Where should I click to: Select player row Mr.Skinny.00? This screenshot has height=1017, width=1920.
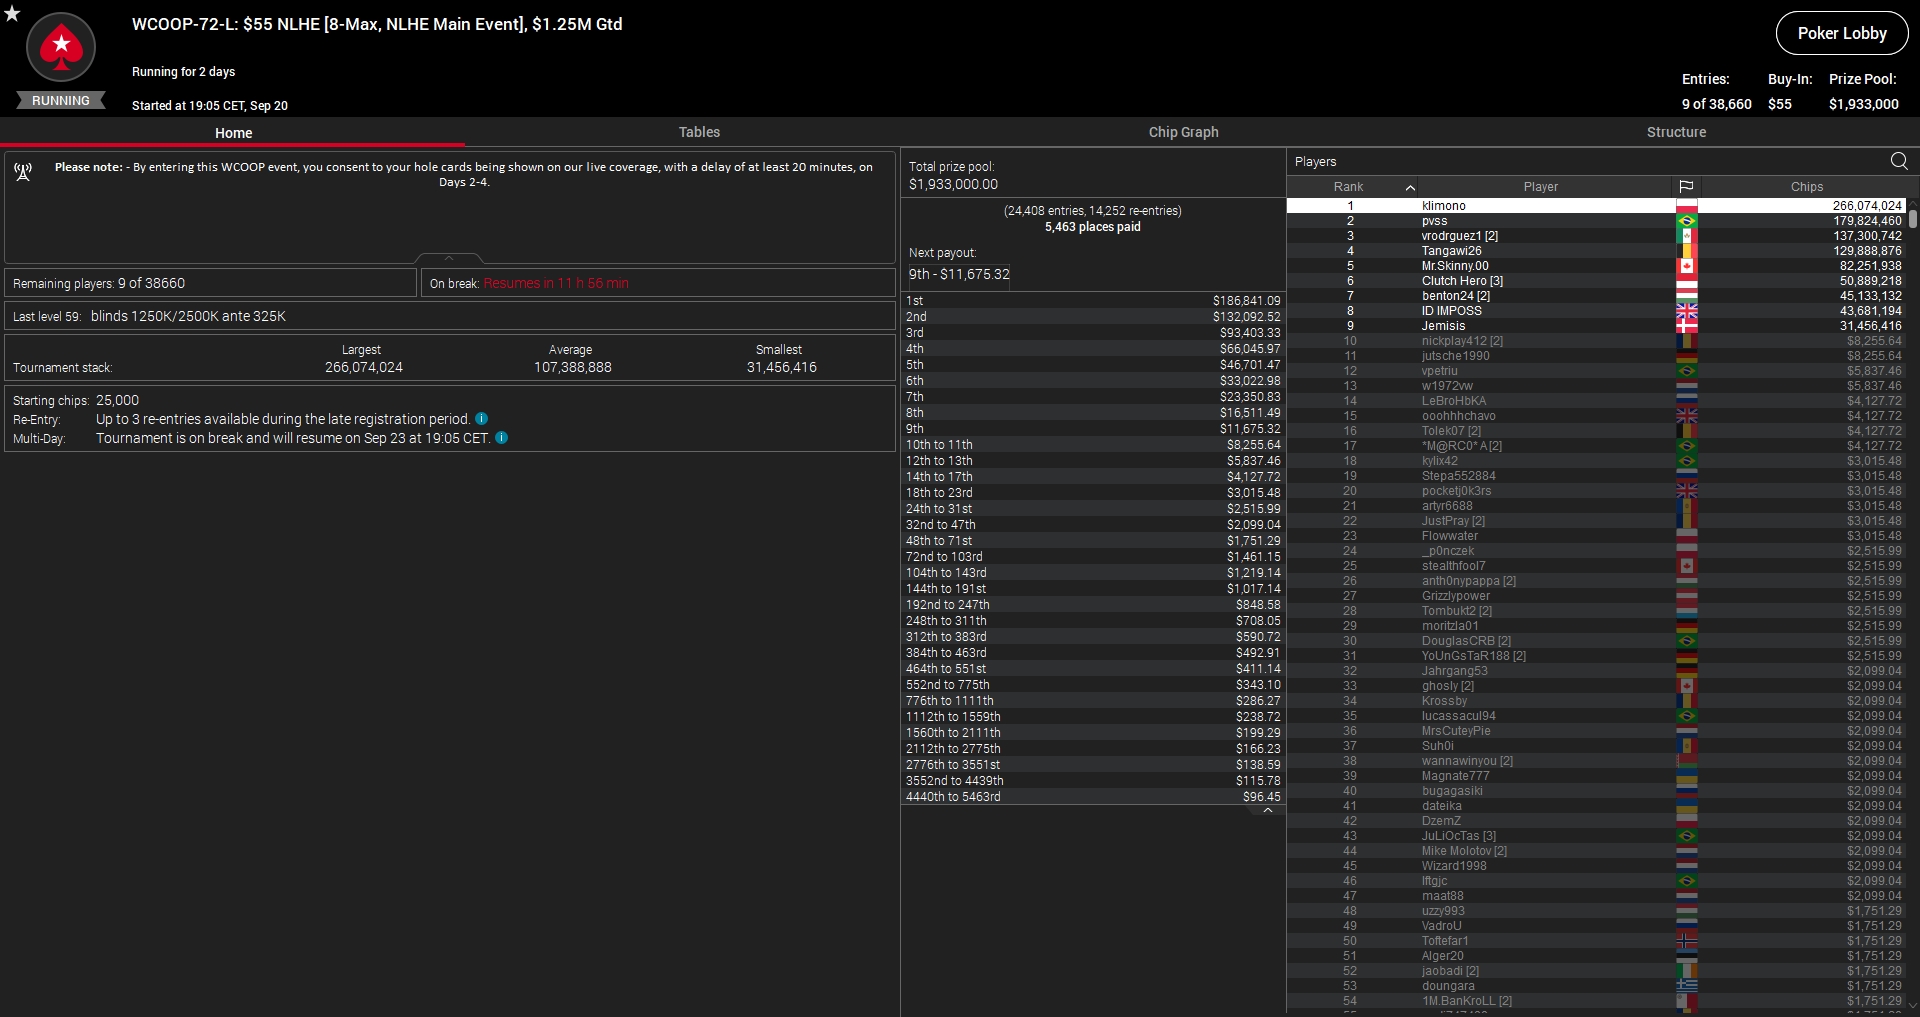[x=1596, y=266]
